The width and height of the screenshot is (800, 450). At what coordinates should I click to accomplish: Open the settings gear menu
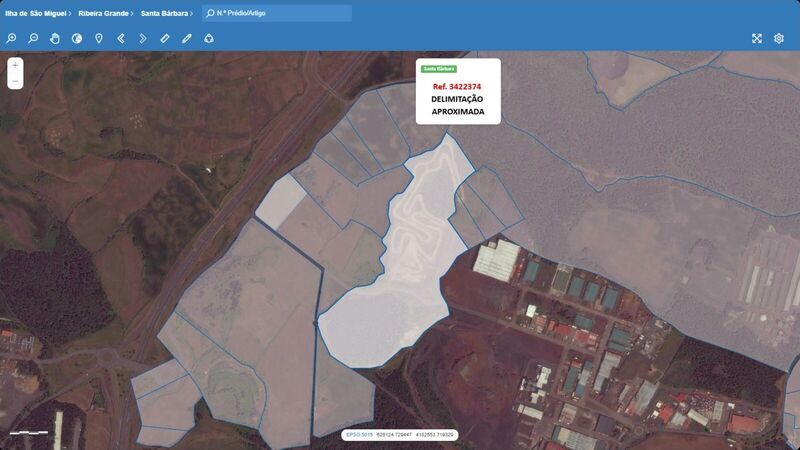(x=779, y=38)
